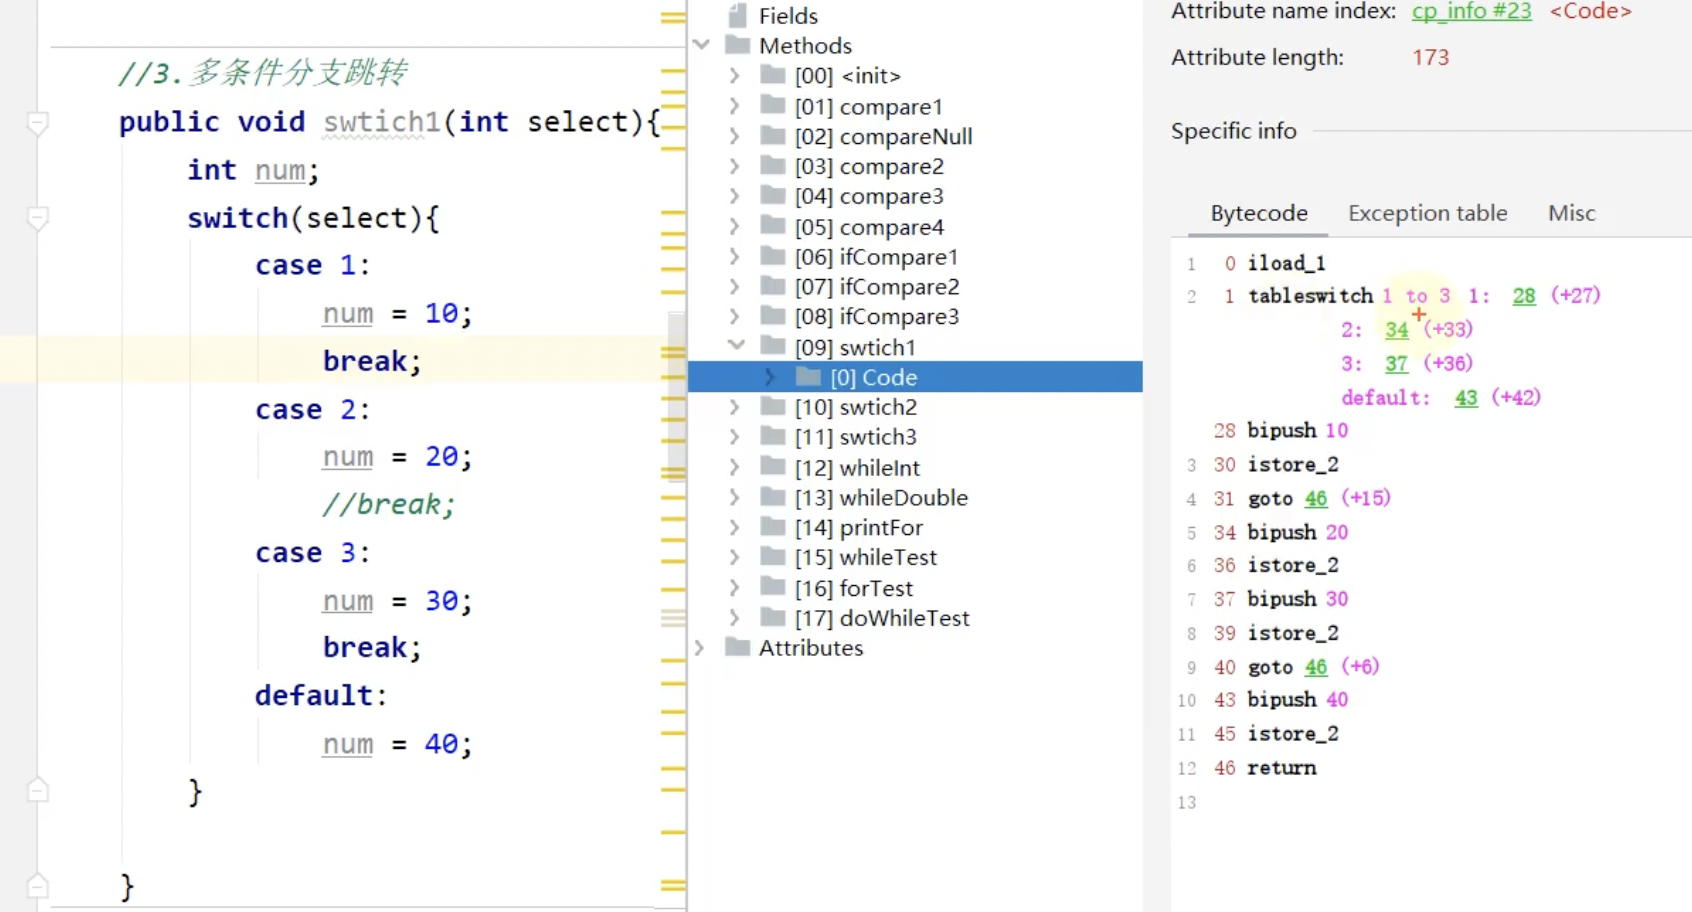The height and width of the screenshot is (912, 1692).
Task: Jump to offset 28 in tableswitch case 1
Action: point(1524,296)
